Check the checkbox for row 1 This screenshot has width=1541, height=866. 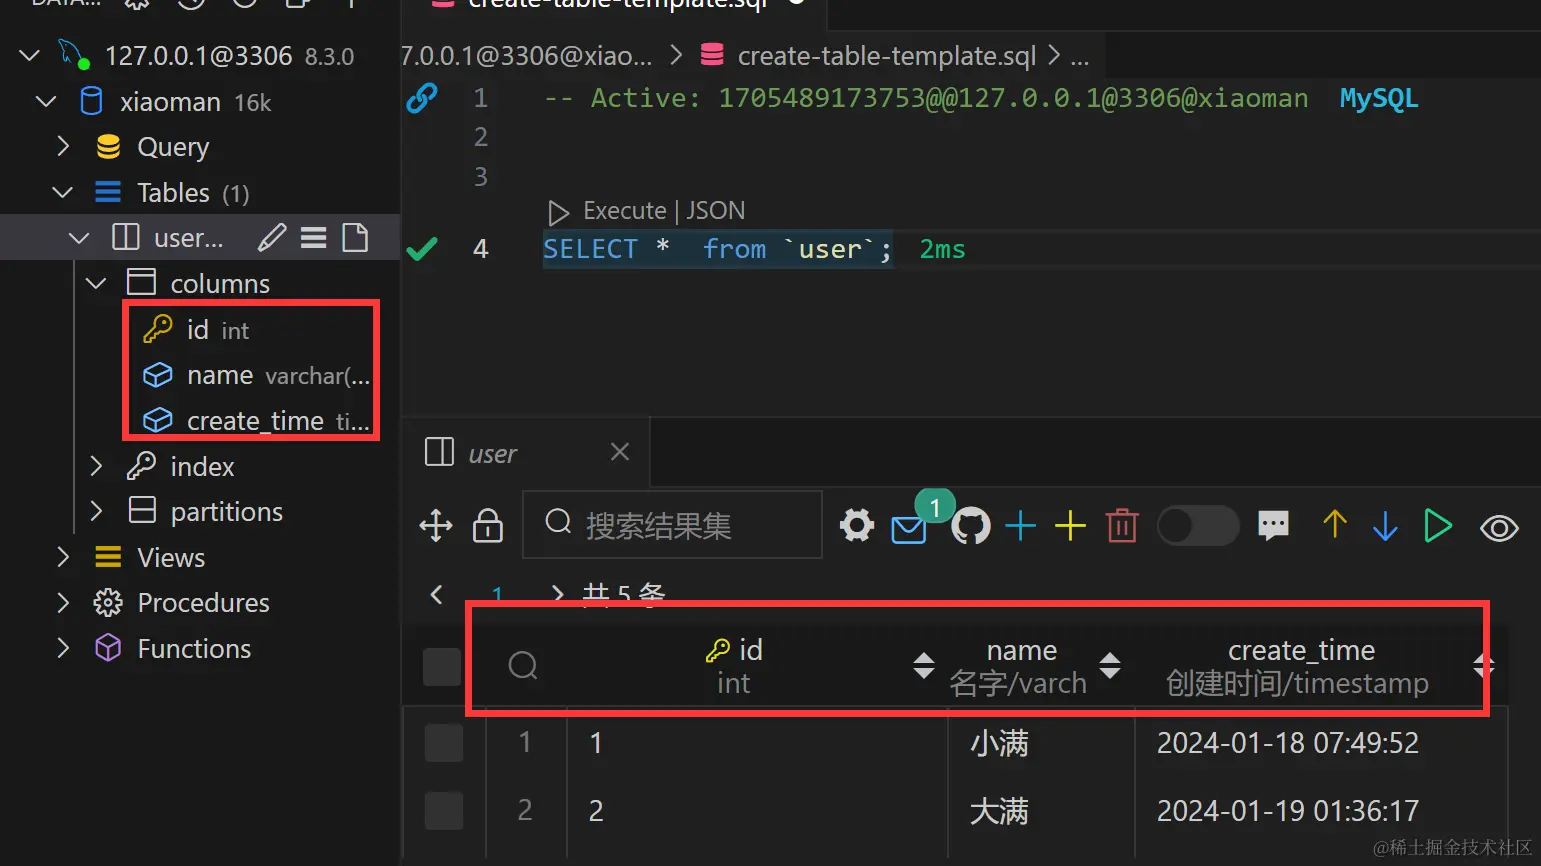click(444, 743)
